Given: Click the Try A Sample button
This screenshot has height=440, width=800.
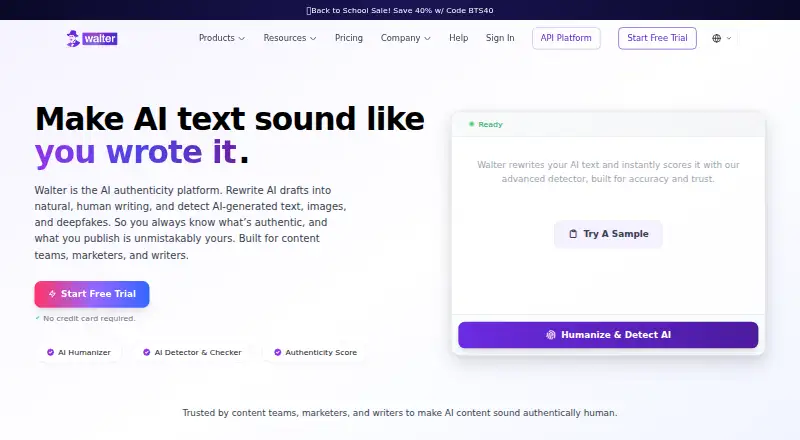Looking at the screenshot, I should [x=608, y=234].
